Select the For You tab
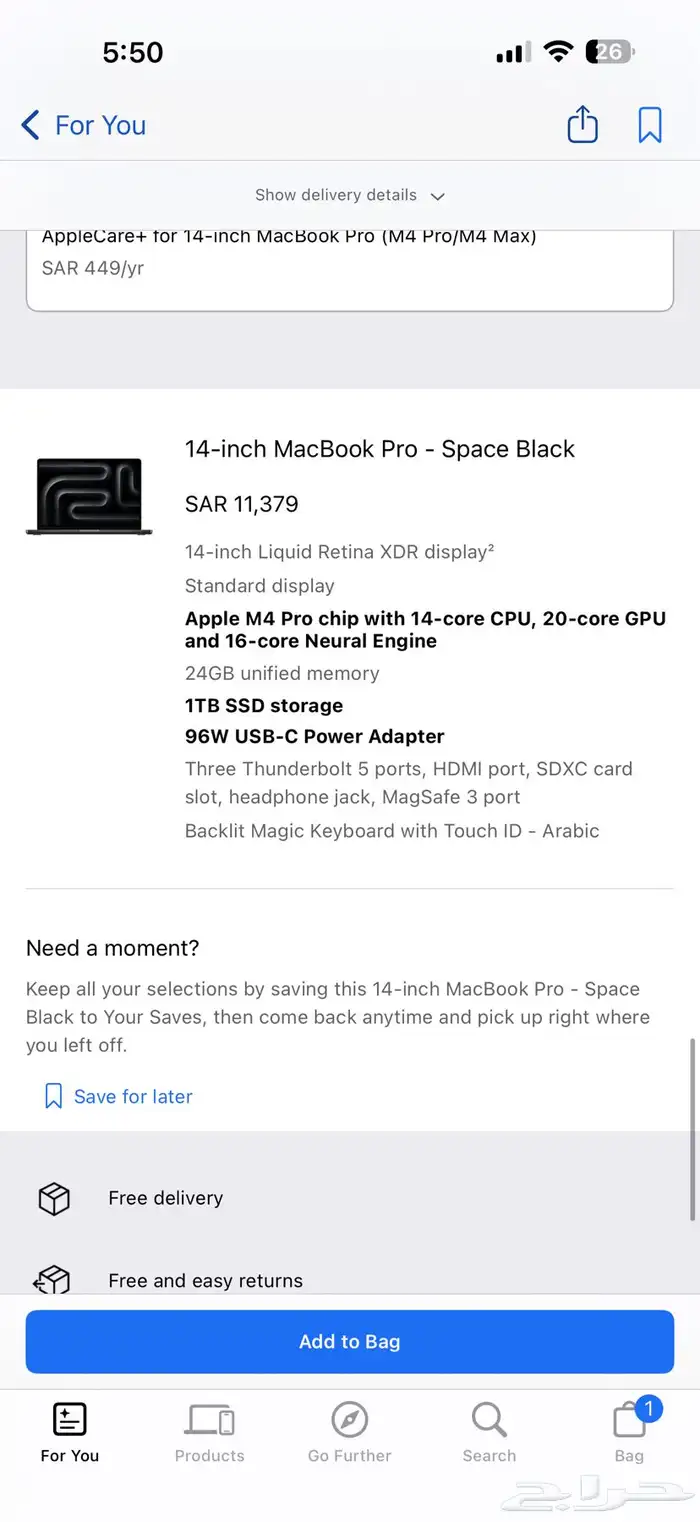Screen dimensions: 700x1522 click(x=70, y=1431)
